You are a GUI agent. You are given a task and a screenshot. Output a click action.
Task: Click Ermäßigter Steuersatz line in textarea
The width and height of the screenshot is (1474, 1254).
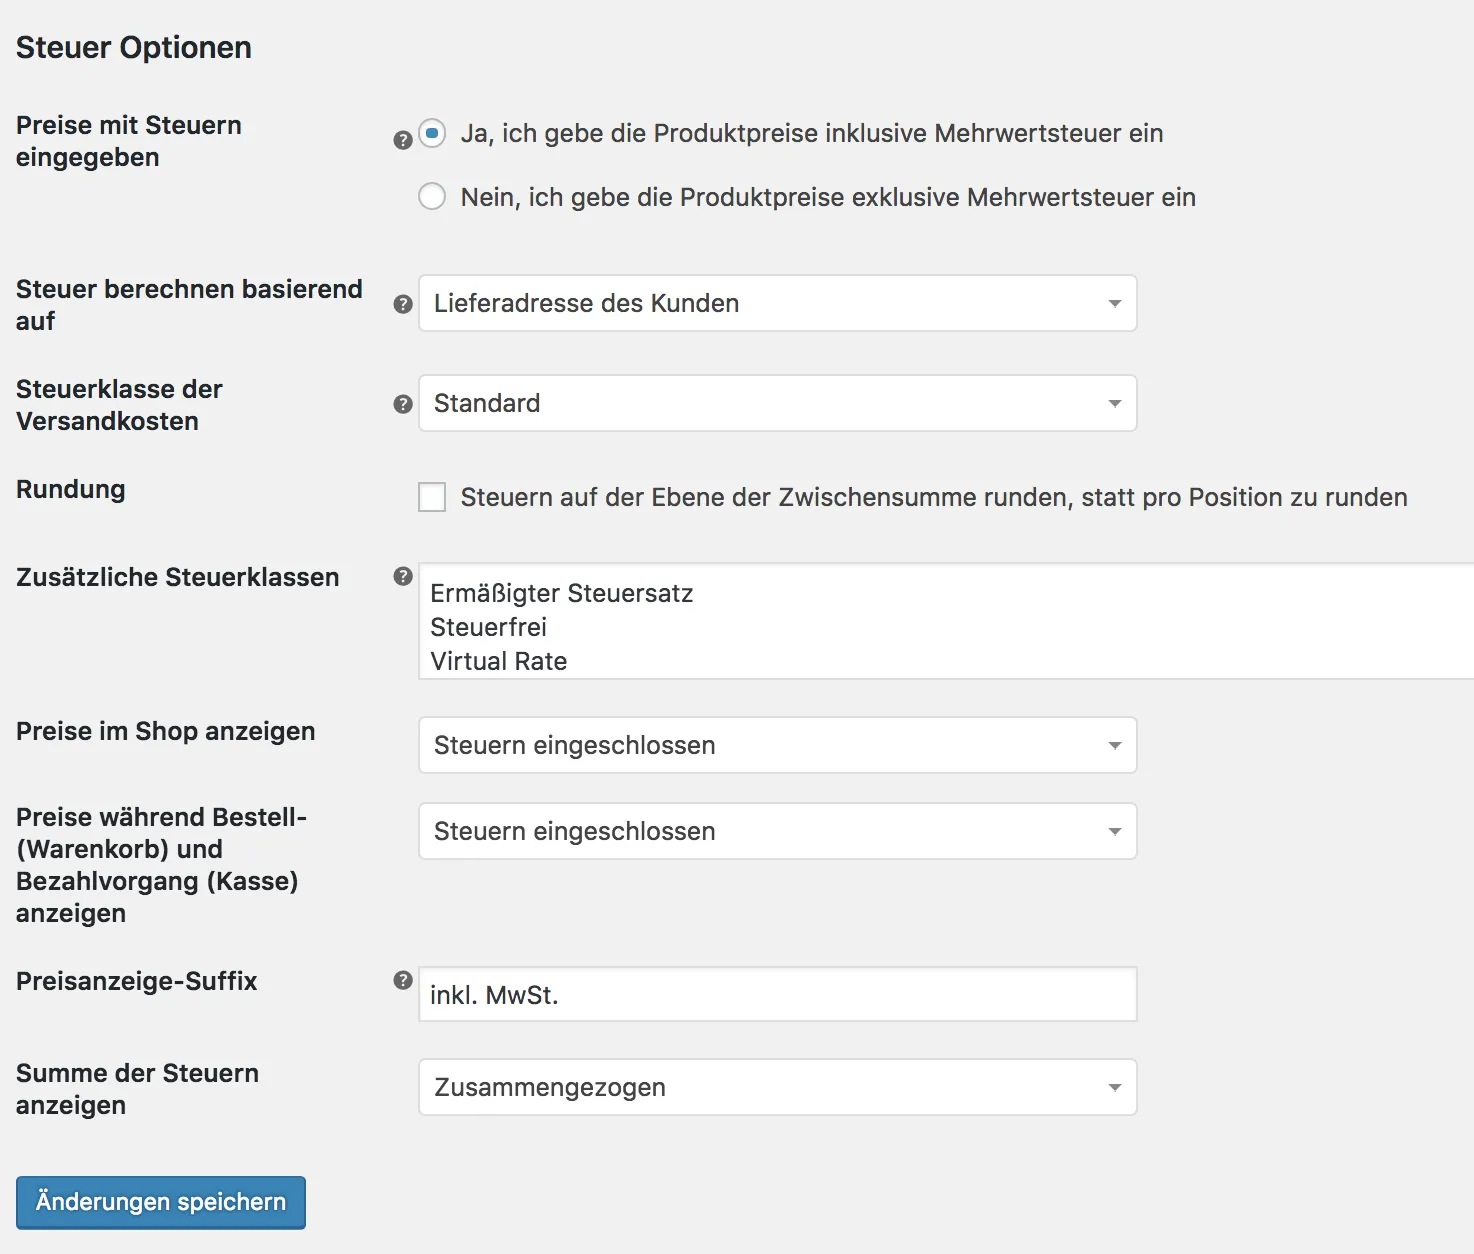point(561,593)
